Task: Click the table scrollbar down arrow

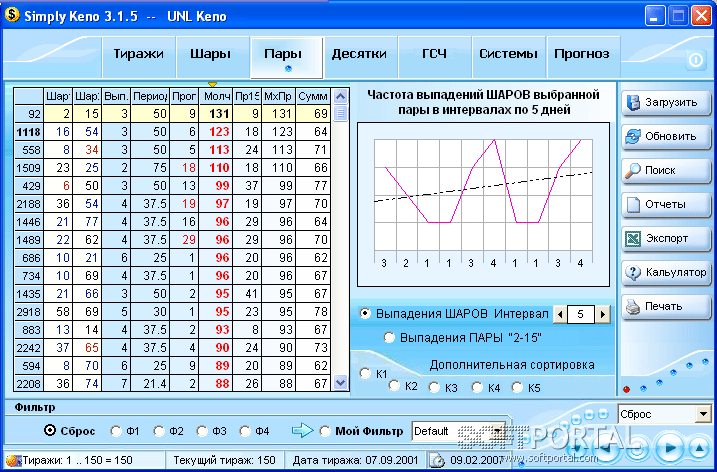Action: tap(340, 382)
